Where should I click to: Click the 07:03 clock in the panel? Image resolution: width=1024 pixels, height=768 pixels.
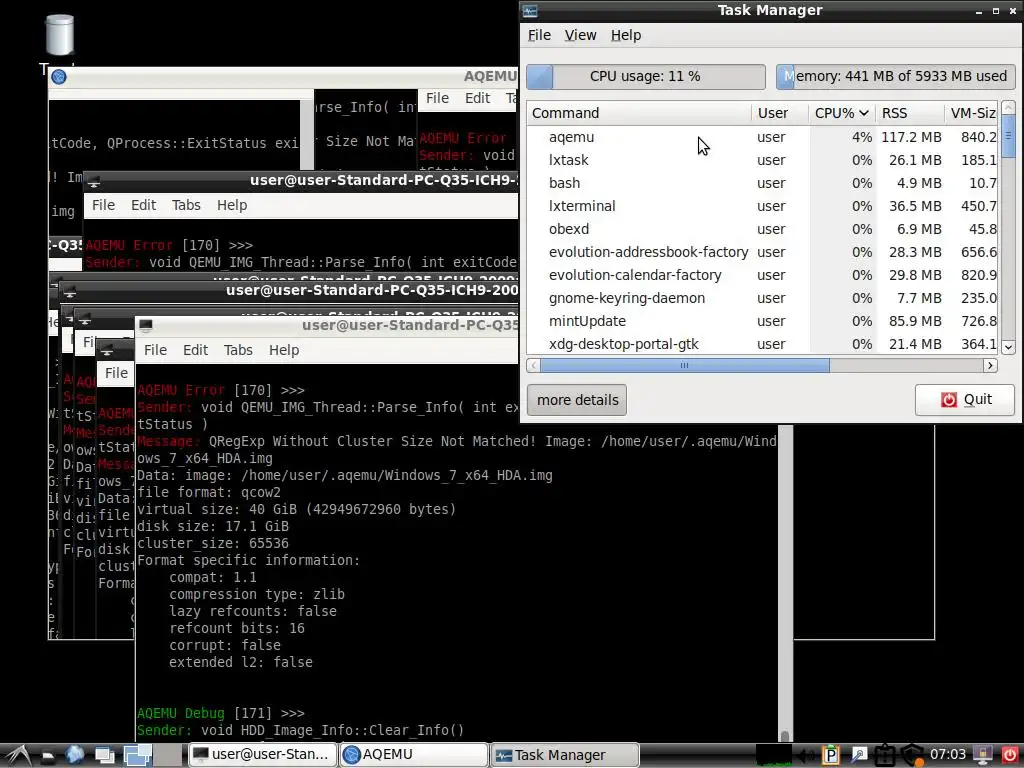948,754
